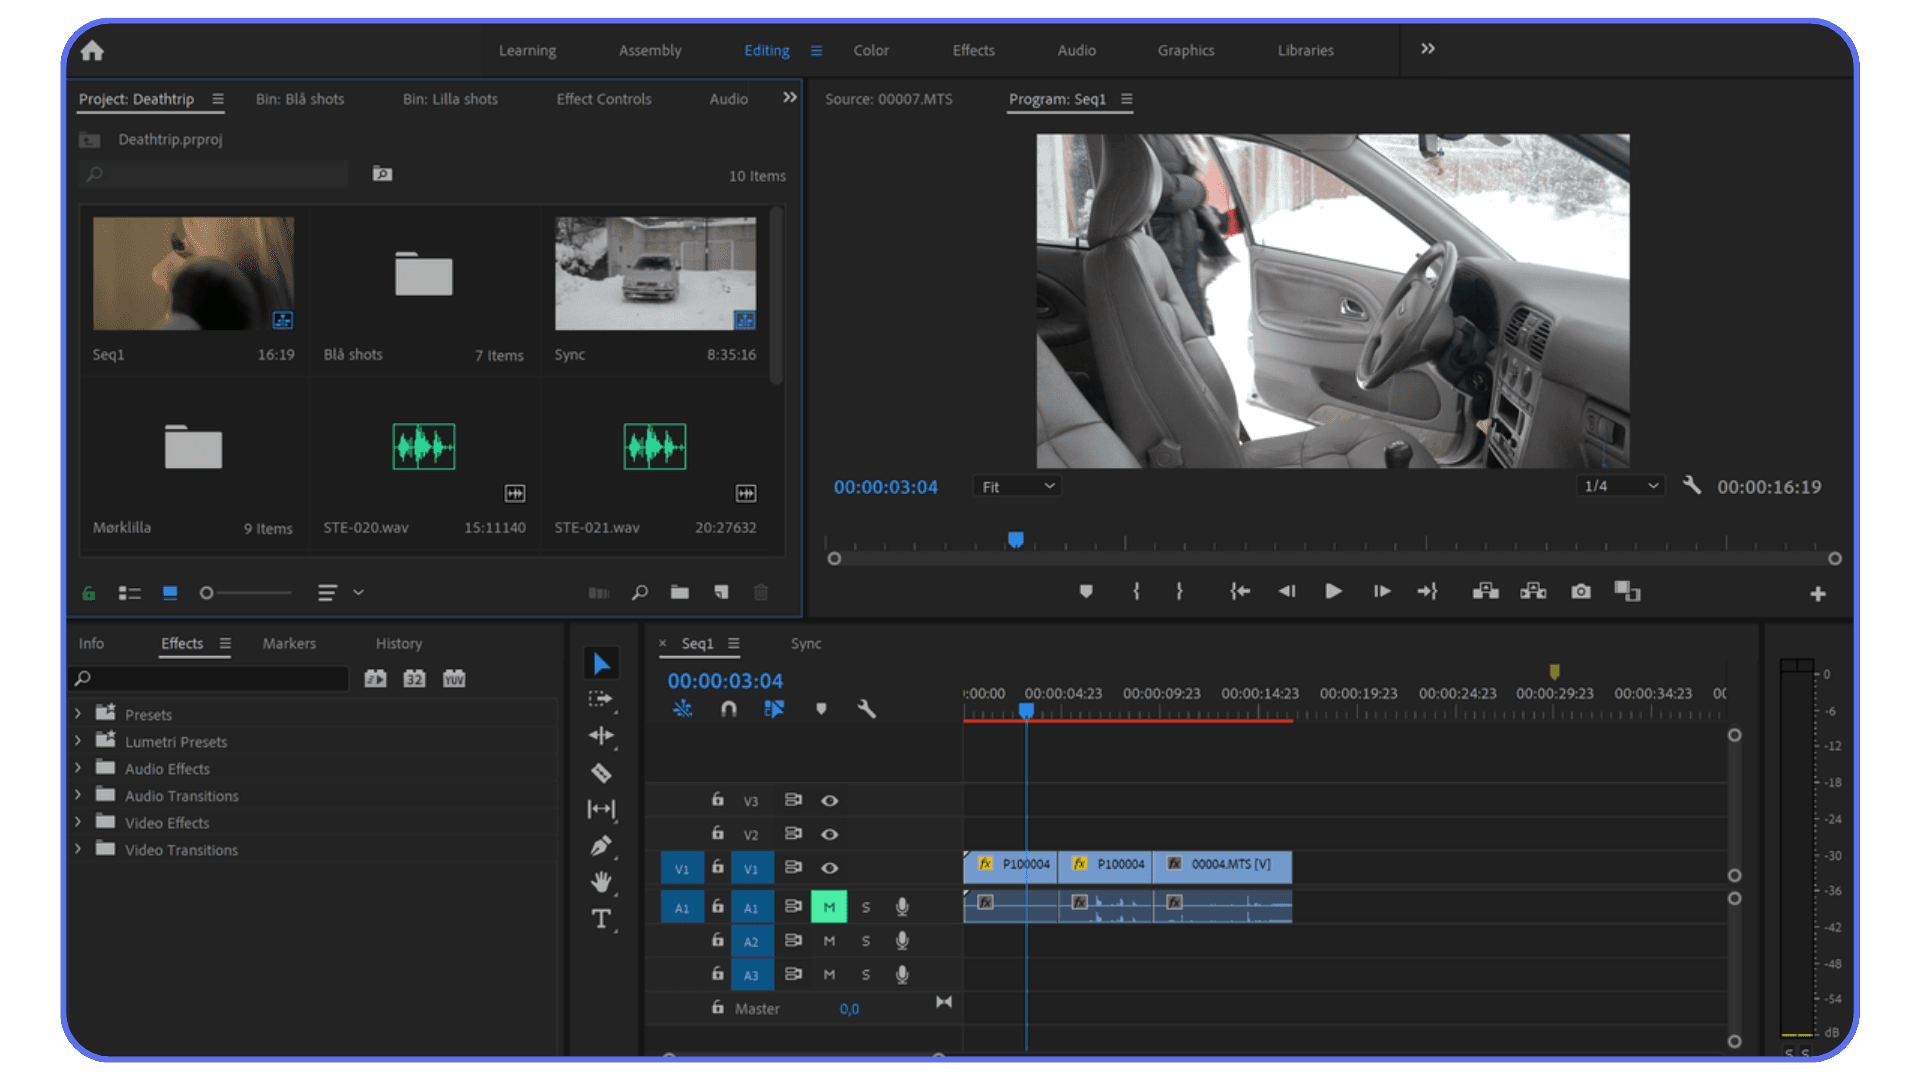Open the Program monitor settings wrench
The width and height of the screenshot is (1920, 1080).
[x=1691, y=486]
